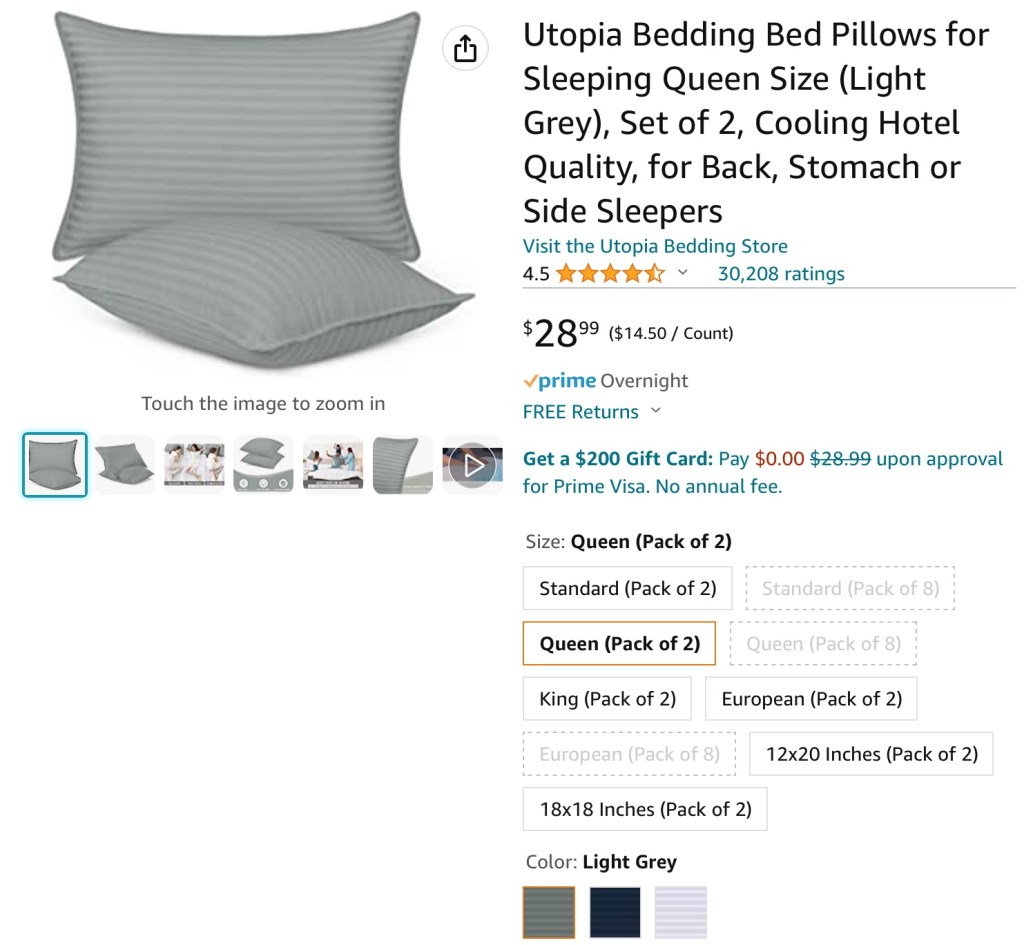Open the 30,208 ratings link
Viewport: 1024px width, 945px height.
pyautogui.click(x=781, y=274)
